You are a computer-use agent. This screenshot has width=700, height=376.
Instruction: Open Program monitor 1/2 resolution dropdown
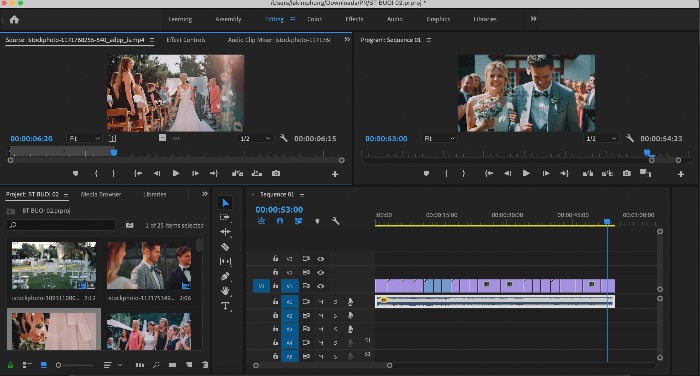601,138
